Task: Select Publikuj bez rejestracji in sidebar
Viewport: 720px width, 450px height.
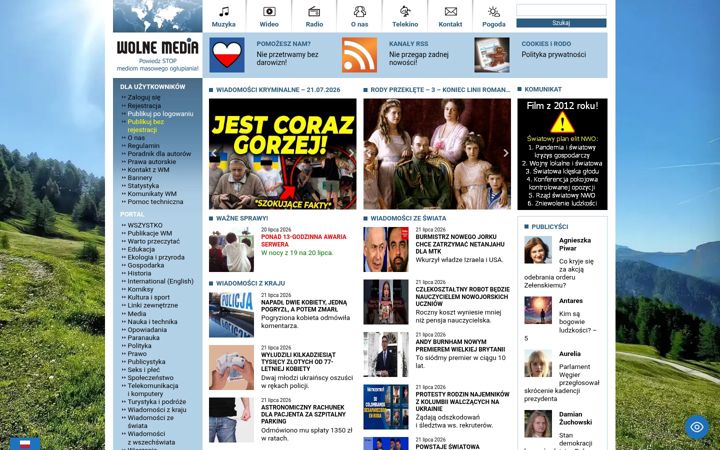Action: 146,126
